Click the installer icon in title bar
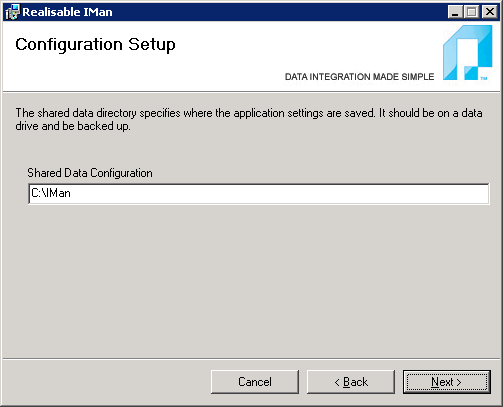Viewport: 503px width, 407px height. point(12,12)
